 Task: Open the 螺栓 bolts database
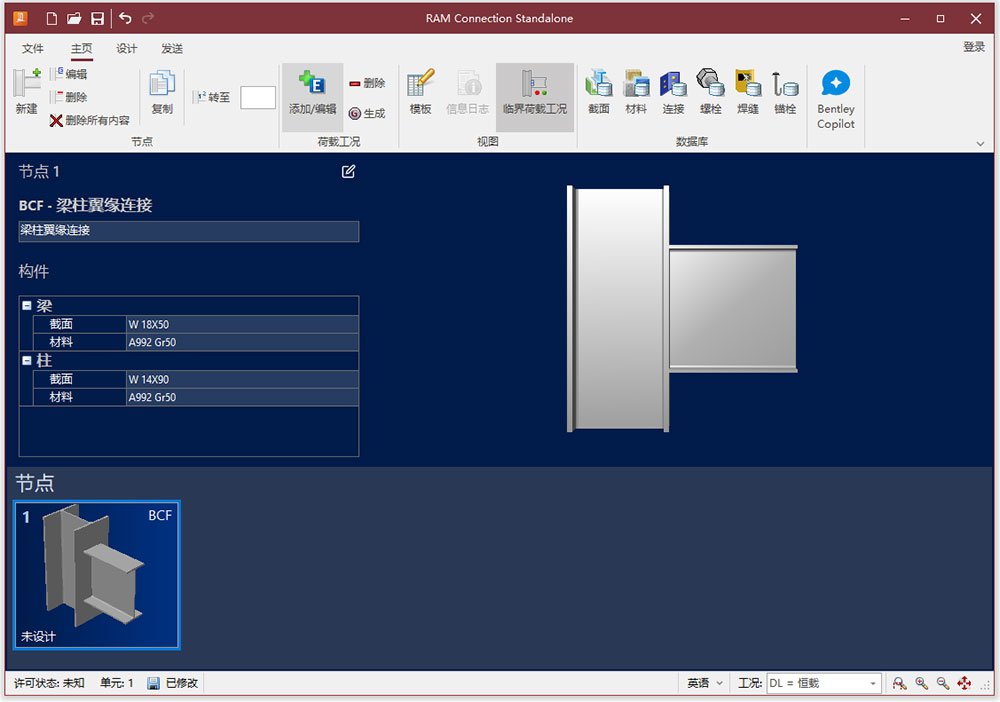710,93
